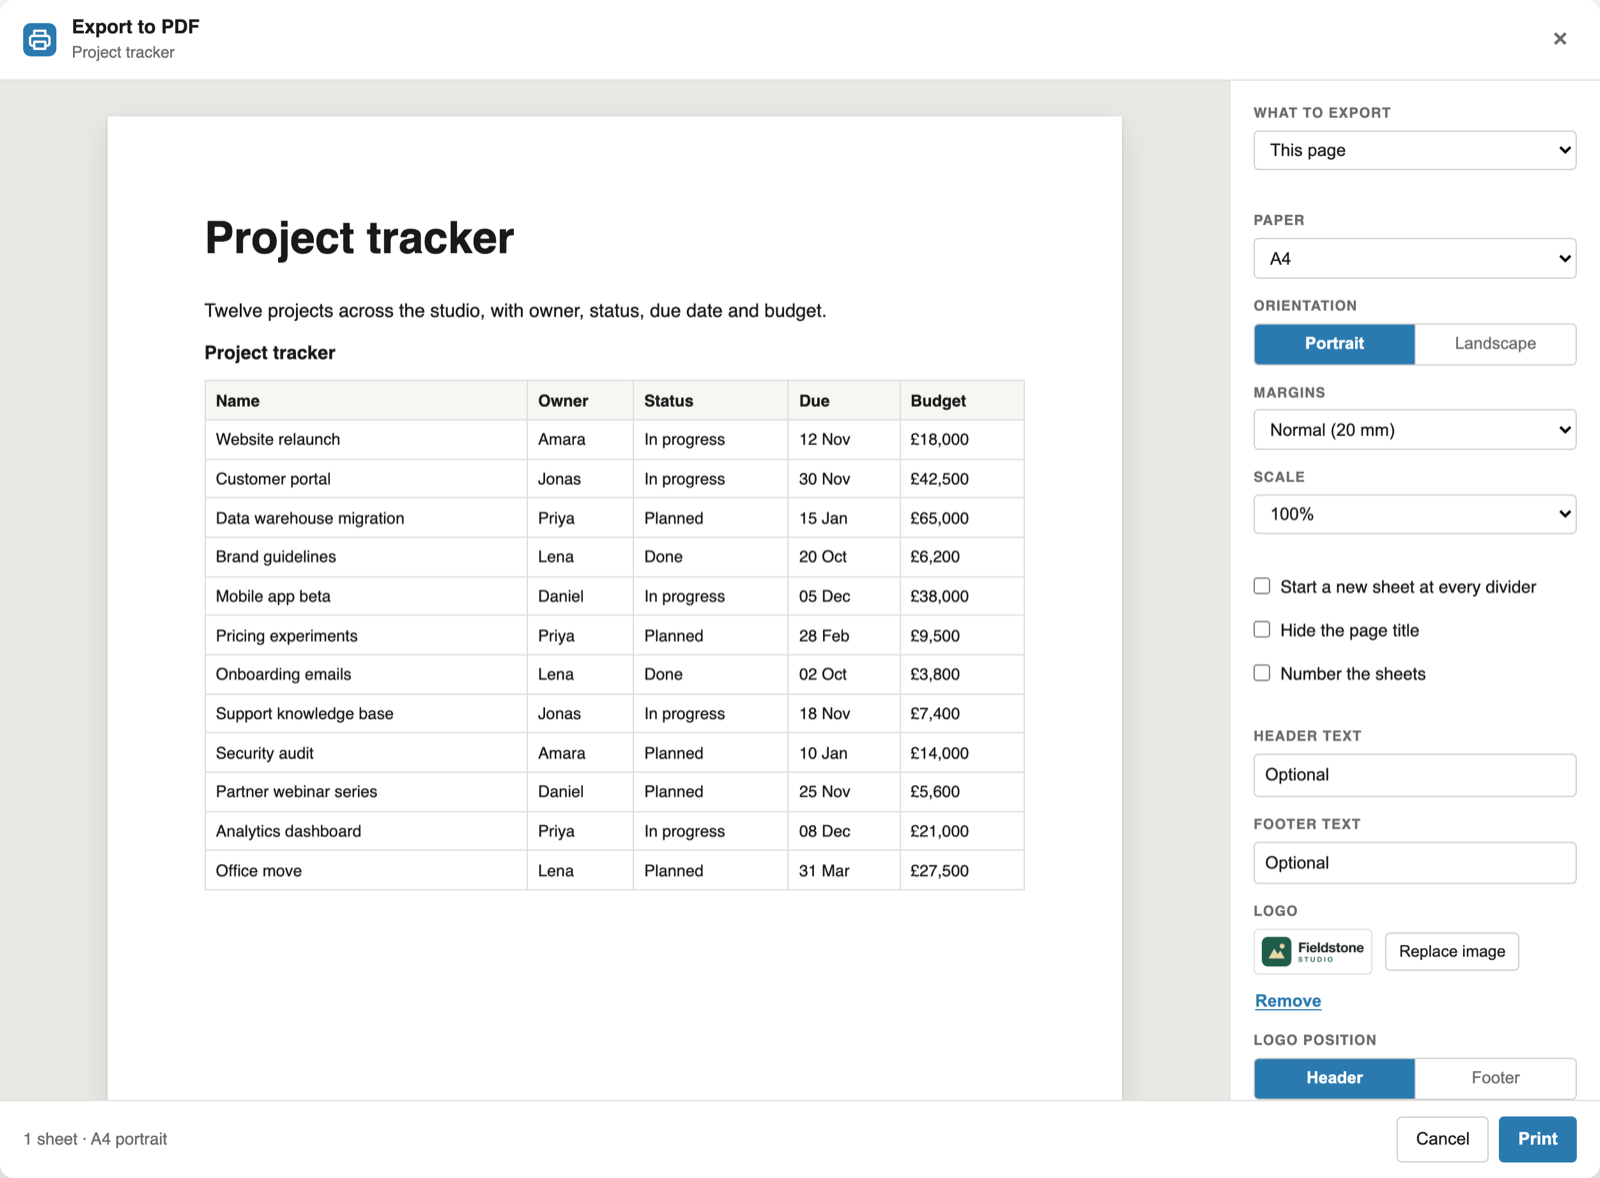Click the Name column header
Viewport: 1600px width, 1178px height.
(x=366, y=401)
